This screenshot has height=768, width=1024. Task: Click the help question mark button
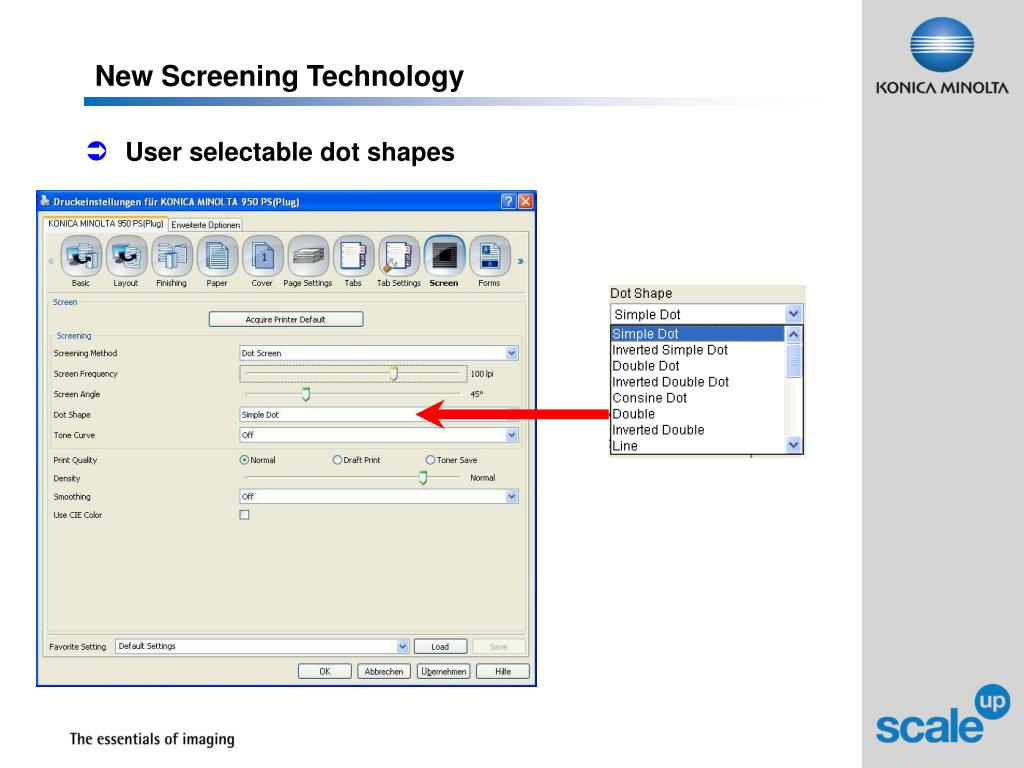point(508,201)
